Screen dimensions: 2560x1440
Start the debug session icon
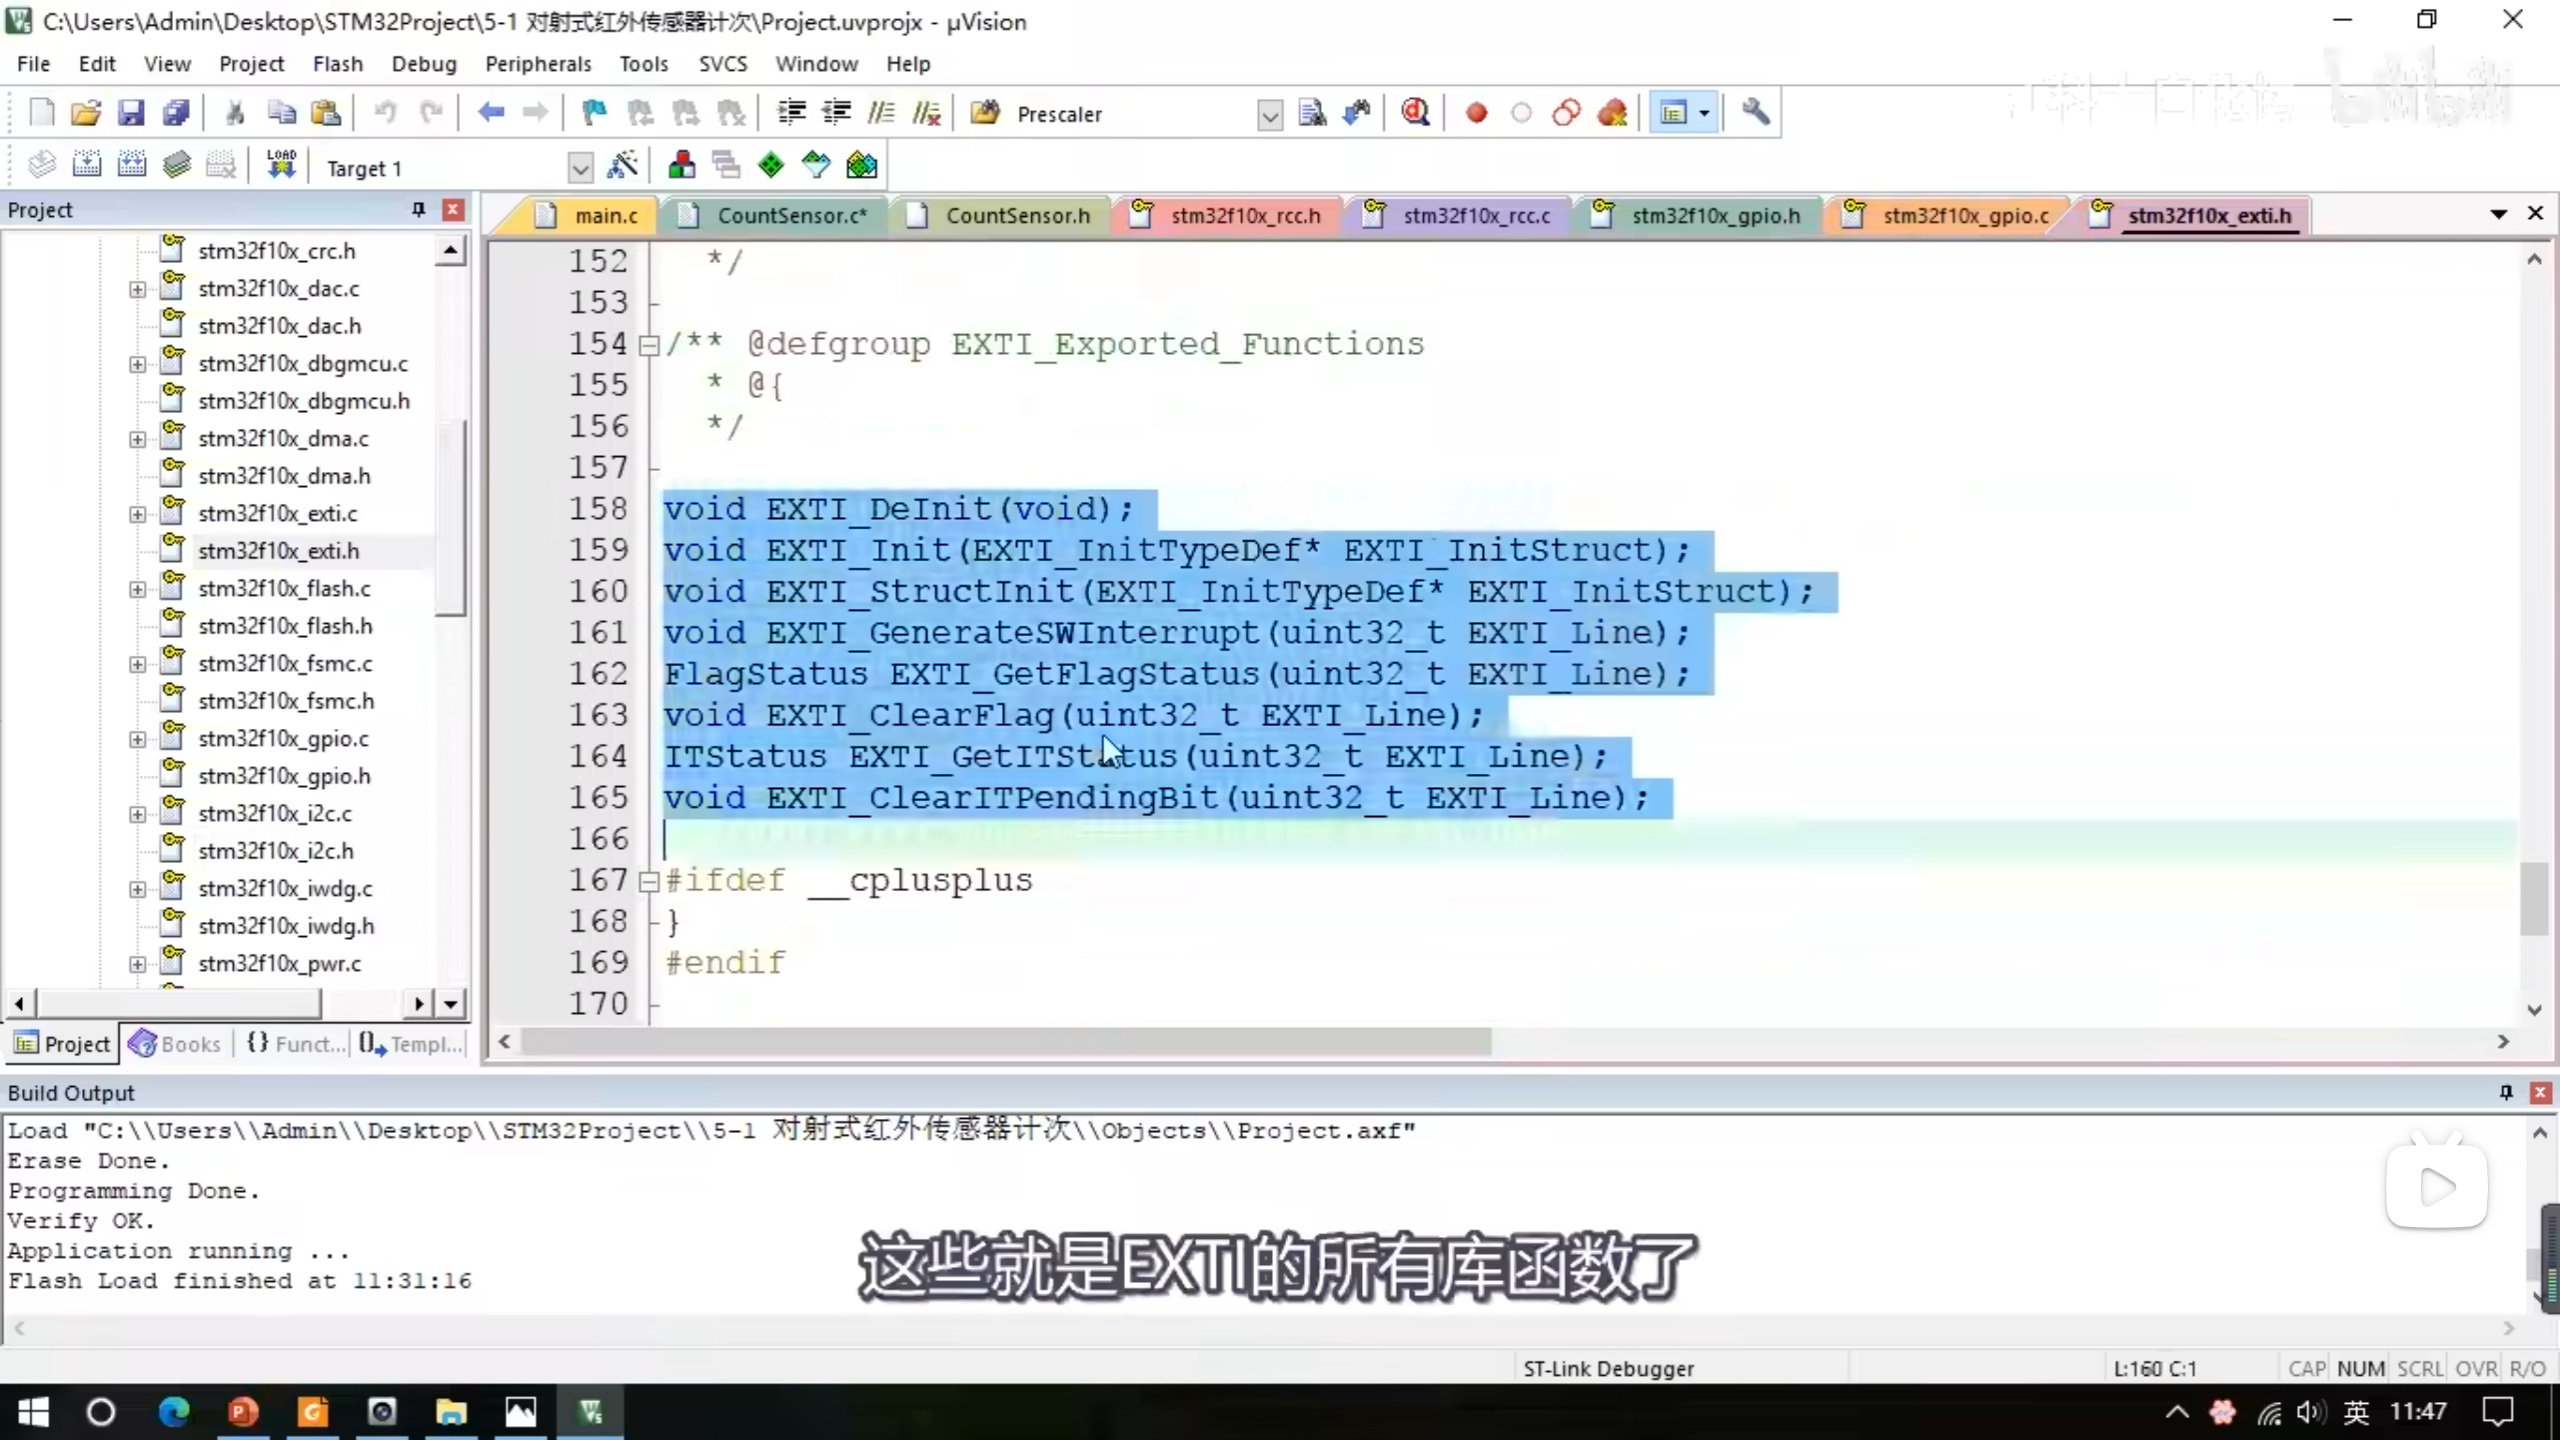[x=1414, y=113]
